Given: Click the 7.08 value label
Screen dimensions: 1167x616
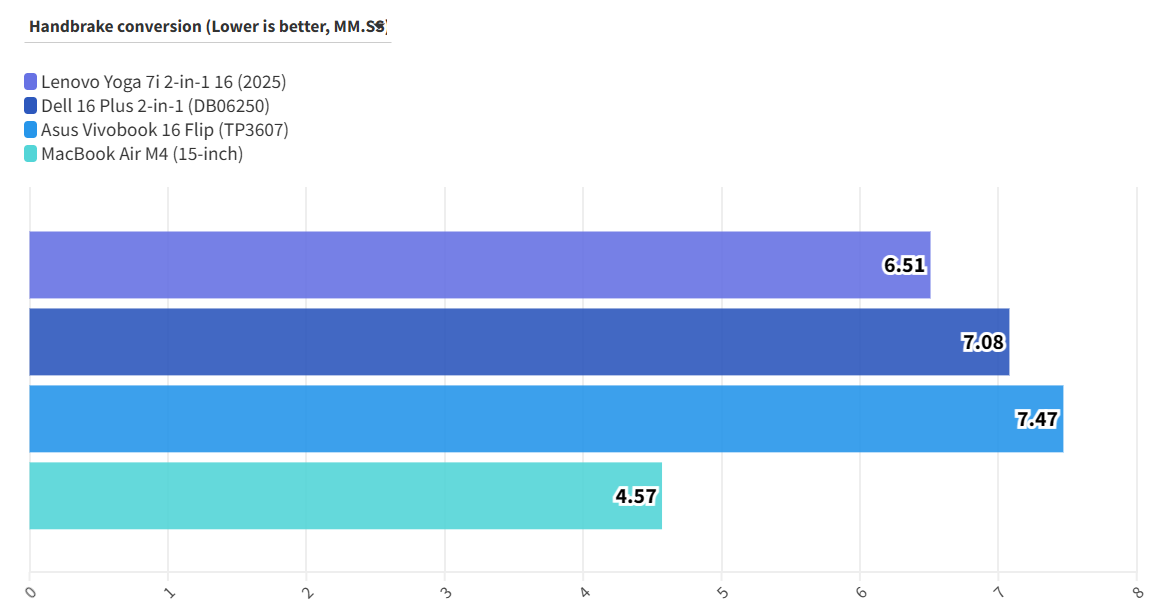Looking at the screenshot, I should (x=983, y=343).
